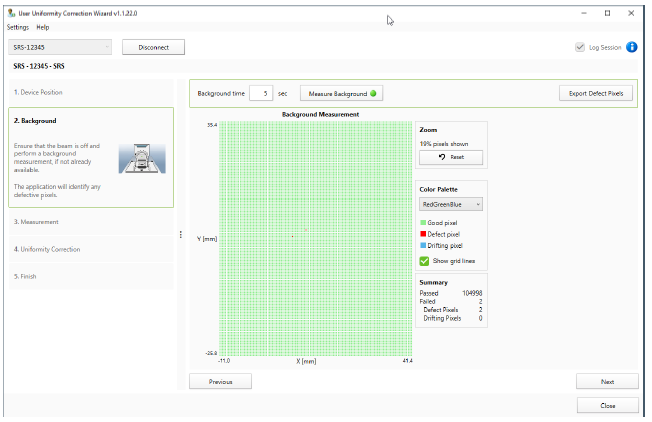Open the SRS-12345 device dropdown
Screen dimensions: 652x422
point(60,47)
